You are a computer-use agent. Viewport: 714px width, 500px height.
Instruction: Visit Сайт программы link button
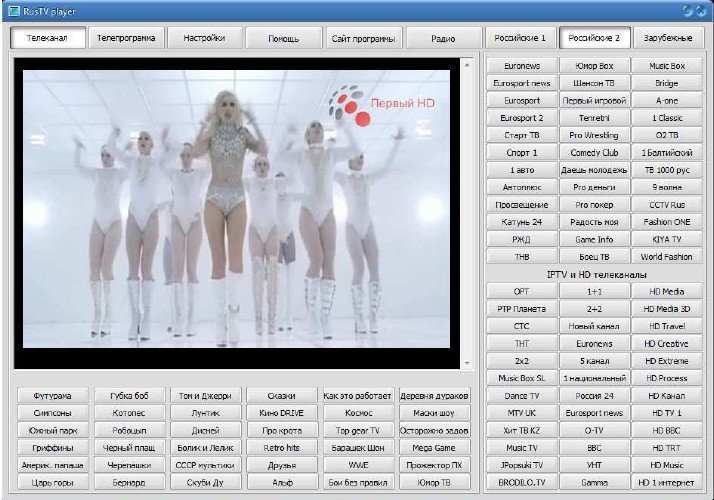pyautogui.click(x=362, y=38)
